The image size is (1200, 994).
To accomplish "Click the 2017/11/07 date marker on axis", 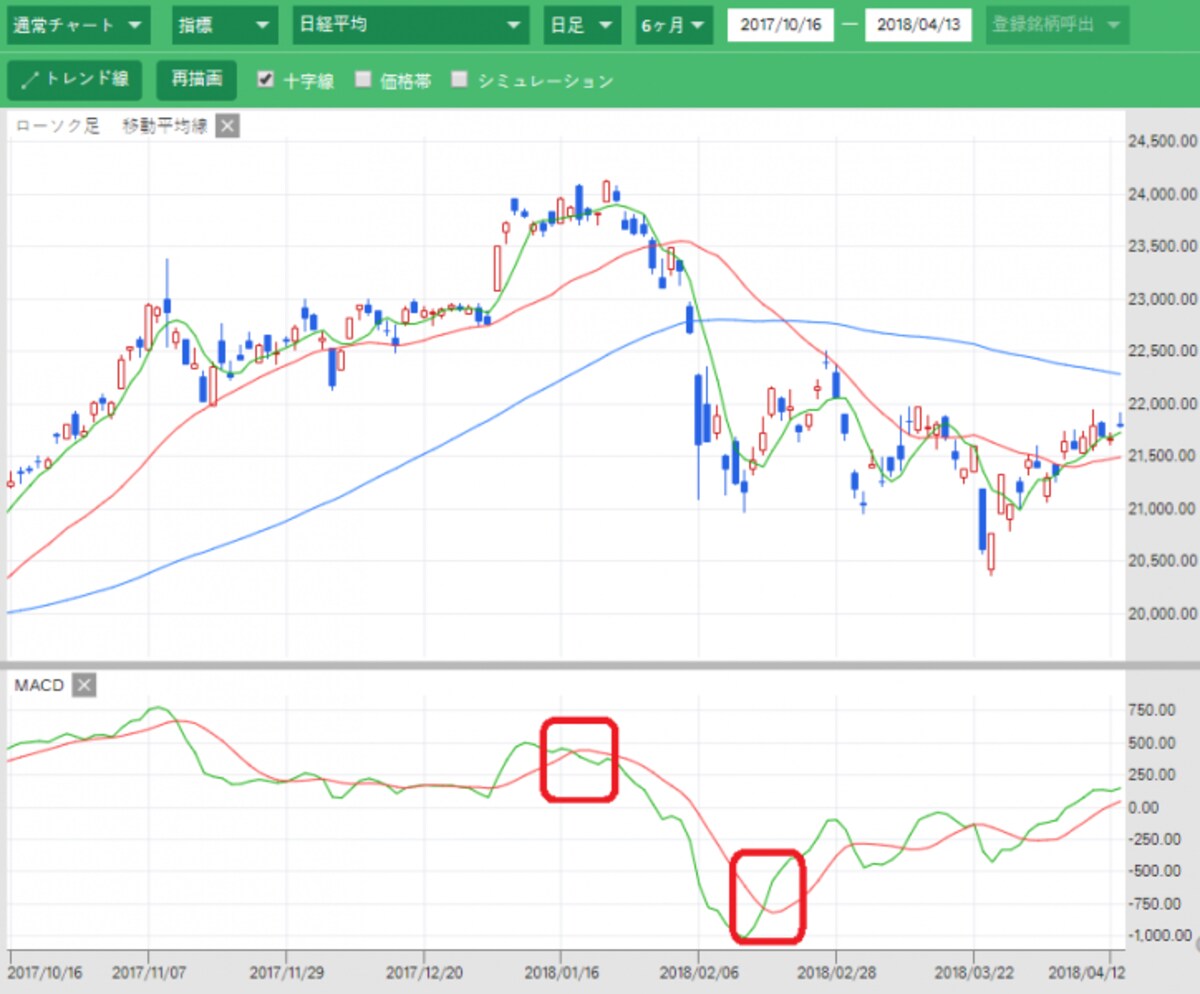I will pyautogui.click(x=148, y=971).
